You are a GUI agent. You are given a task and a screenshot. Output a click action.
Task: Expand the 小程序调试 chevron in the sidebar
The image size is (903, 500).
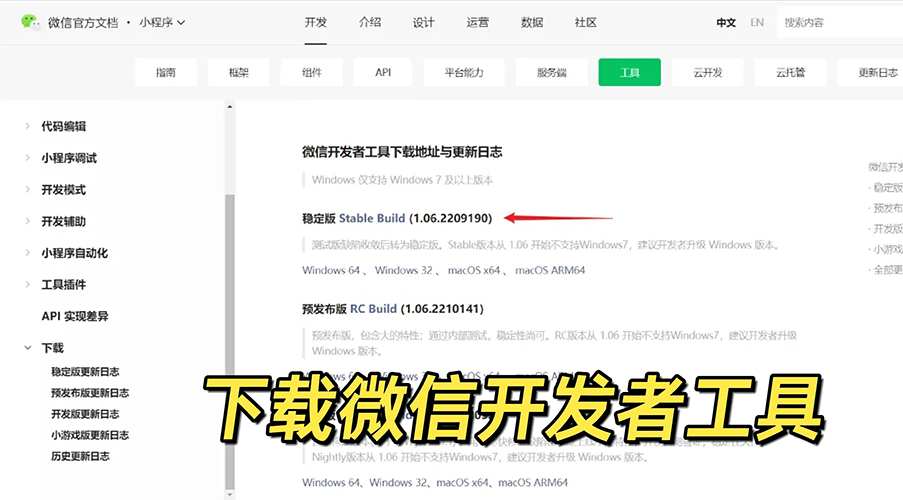pos(27,157)
